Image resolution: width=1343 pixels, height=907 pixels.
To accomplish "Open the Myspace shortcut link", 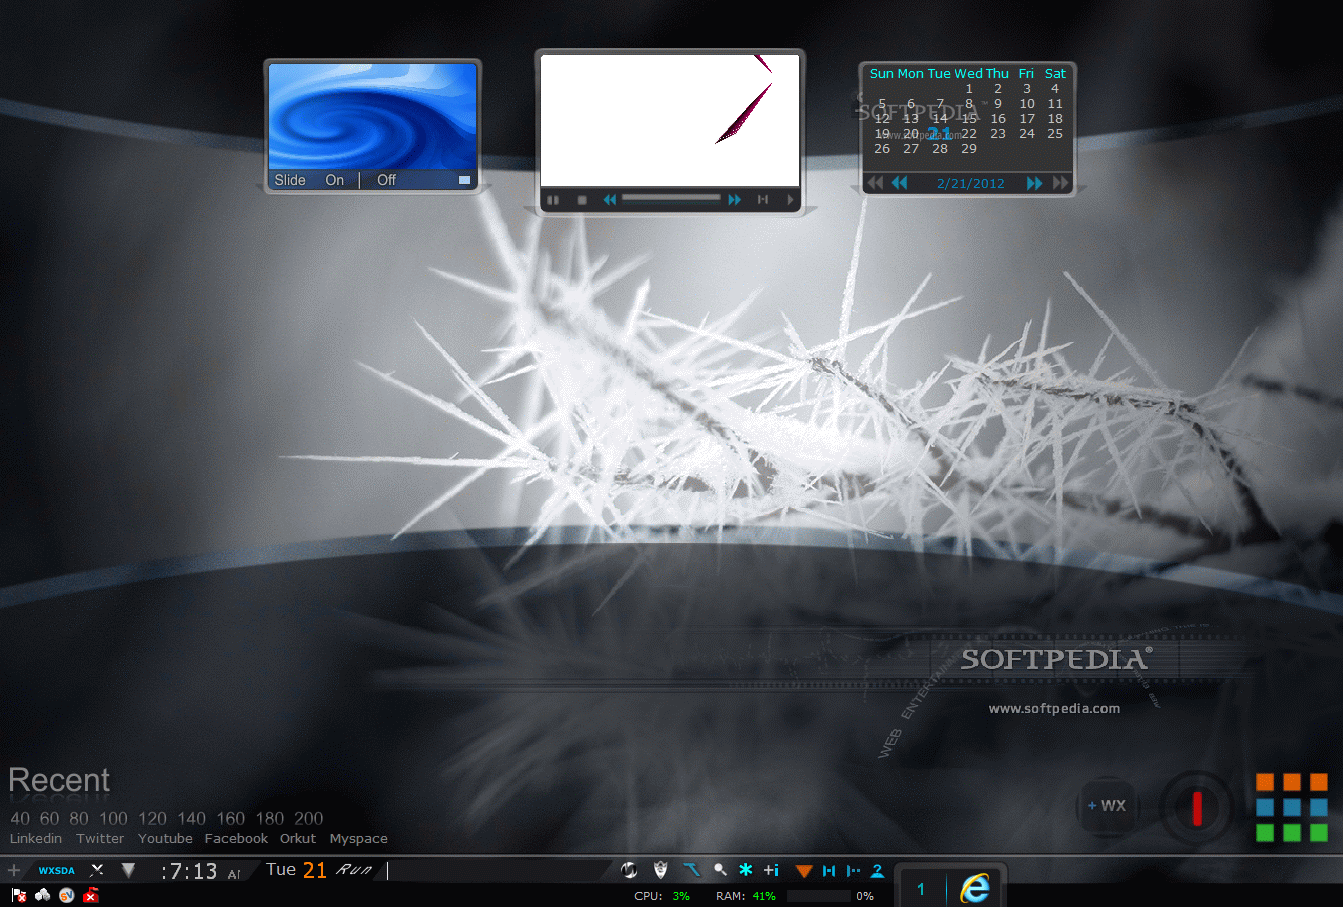I will click(359, 839).
